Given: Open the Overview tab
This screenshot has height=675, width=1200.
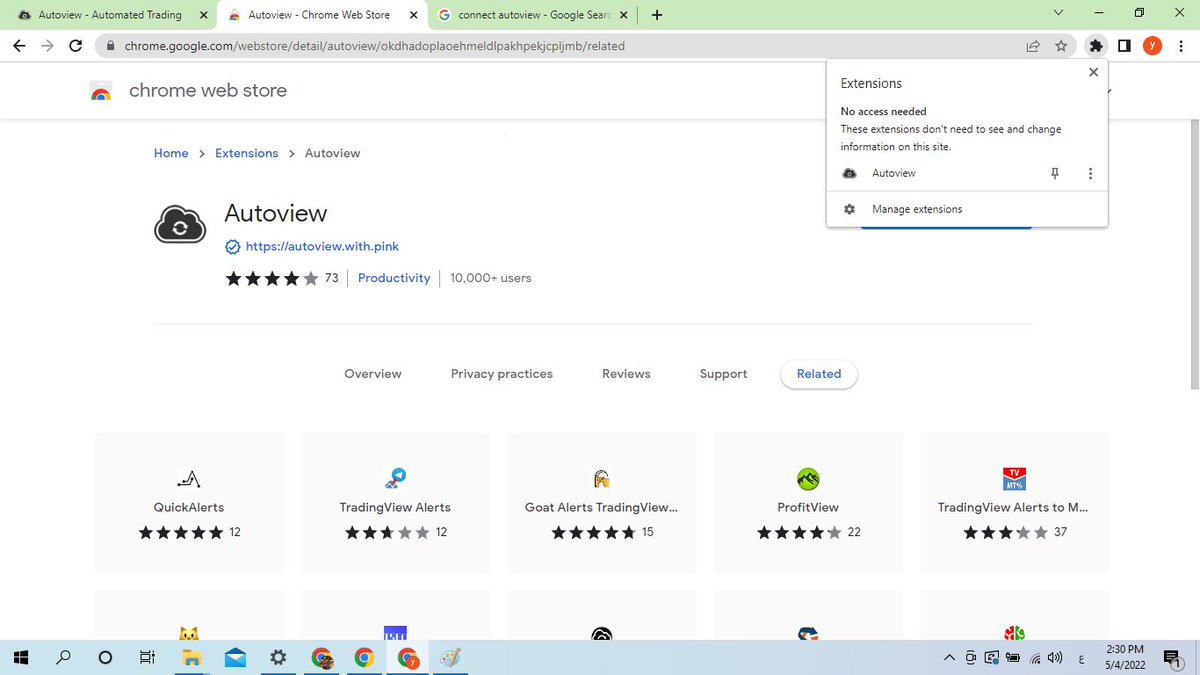Looking at the screenshot, I should pyautogui.click(x=373, y=374).
